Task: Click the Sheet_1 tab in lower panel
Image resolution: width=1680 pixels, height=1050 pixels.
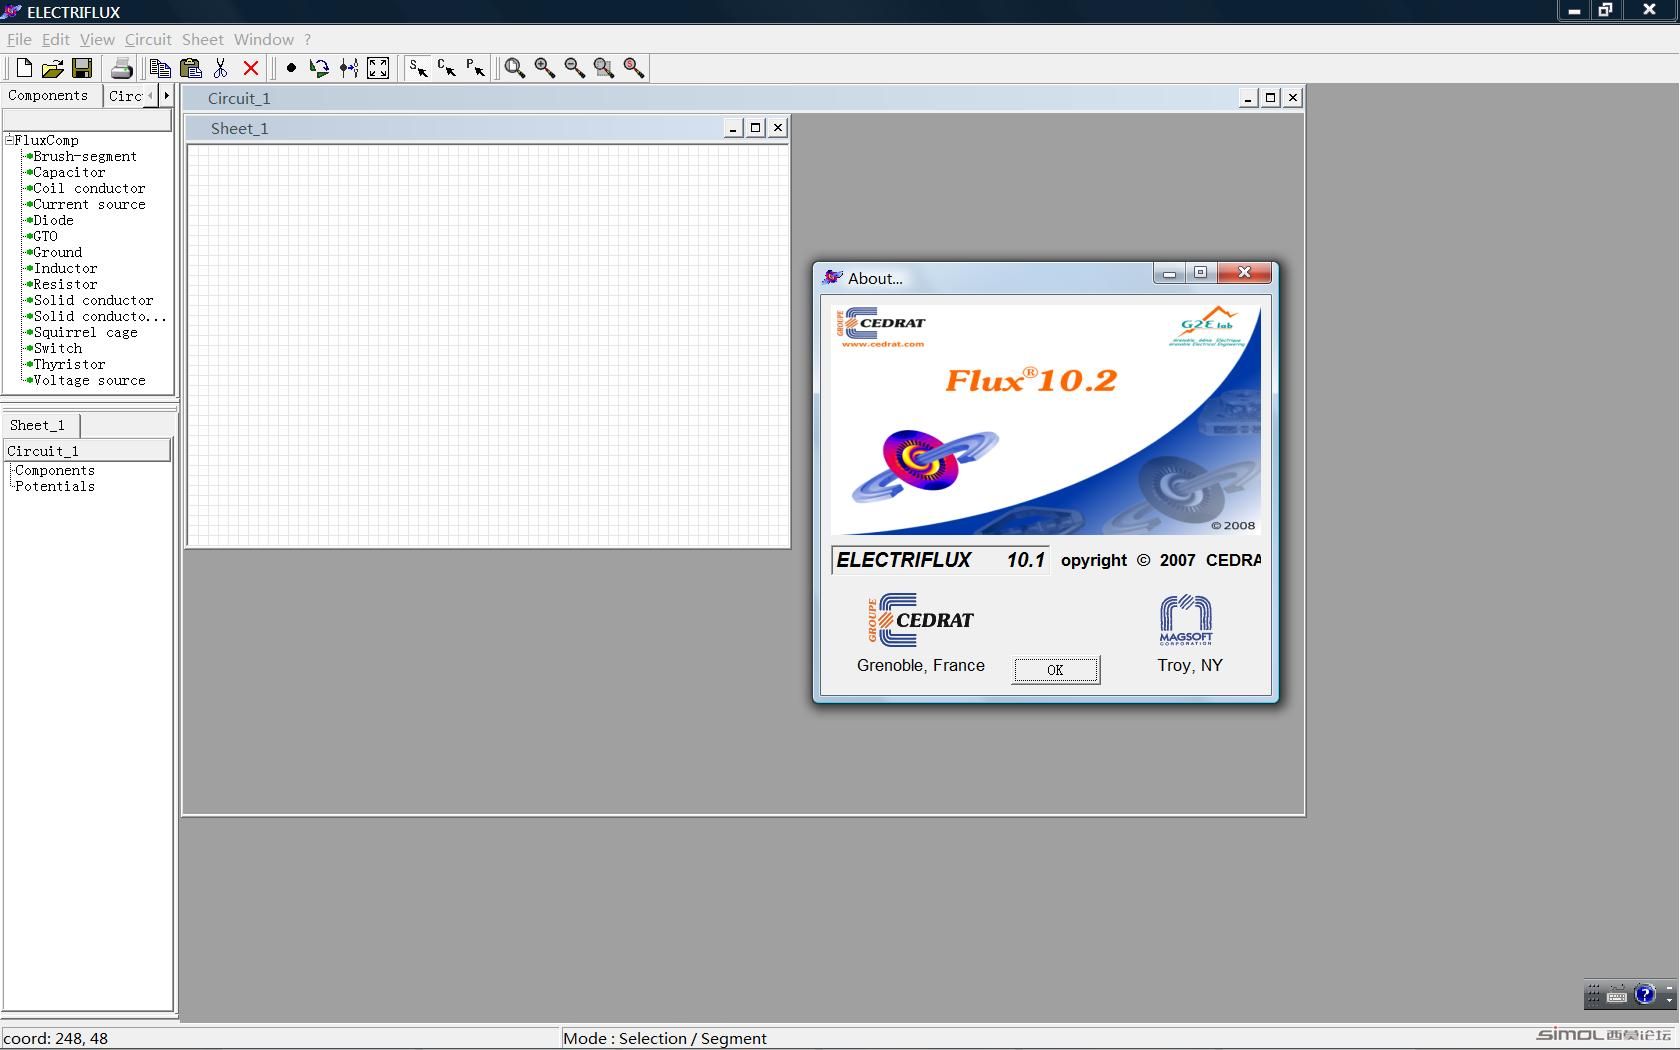Action: click(41, 425)
